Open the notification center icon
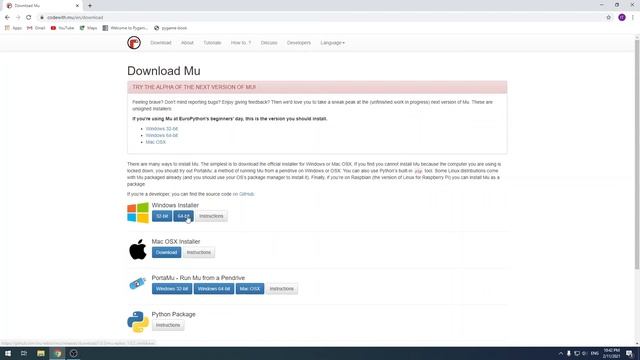Screen dimensions: 640x360 [x=630, y=353]
